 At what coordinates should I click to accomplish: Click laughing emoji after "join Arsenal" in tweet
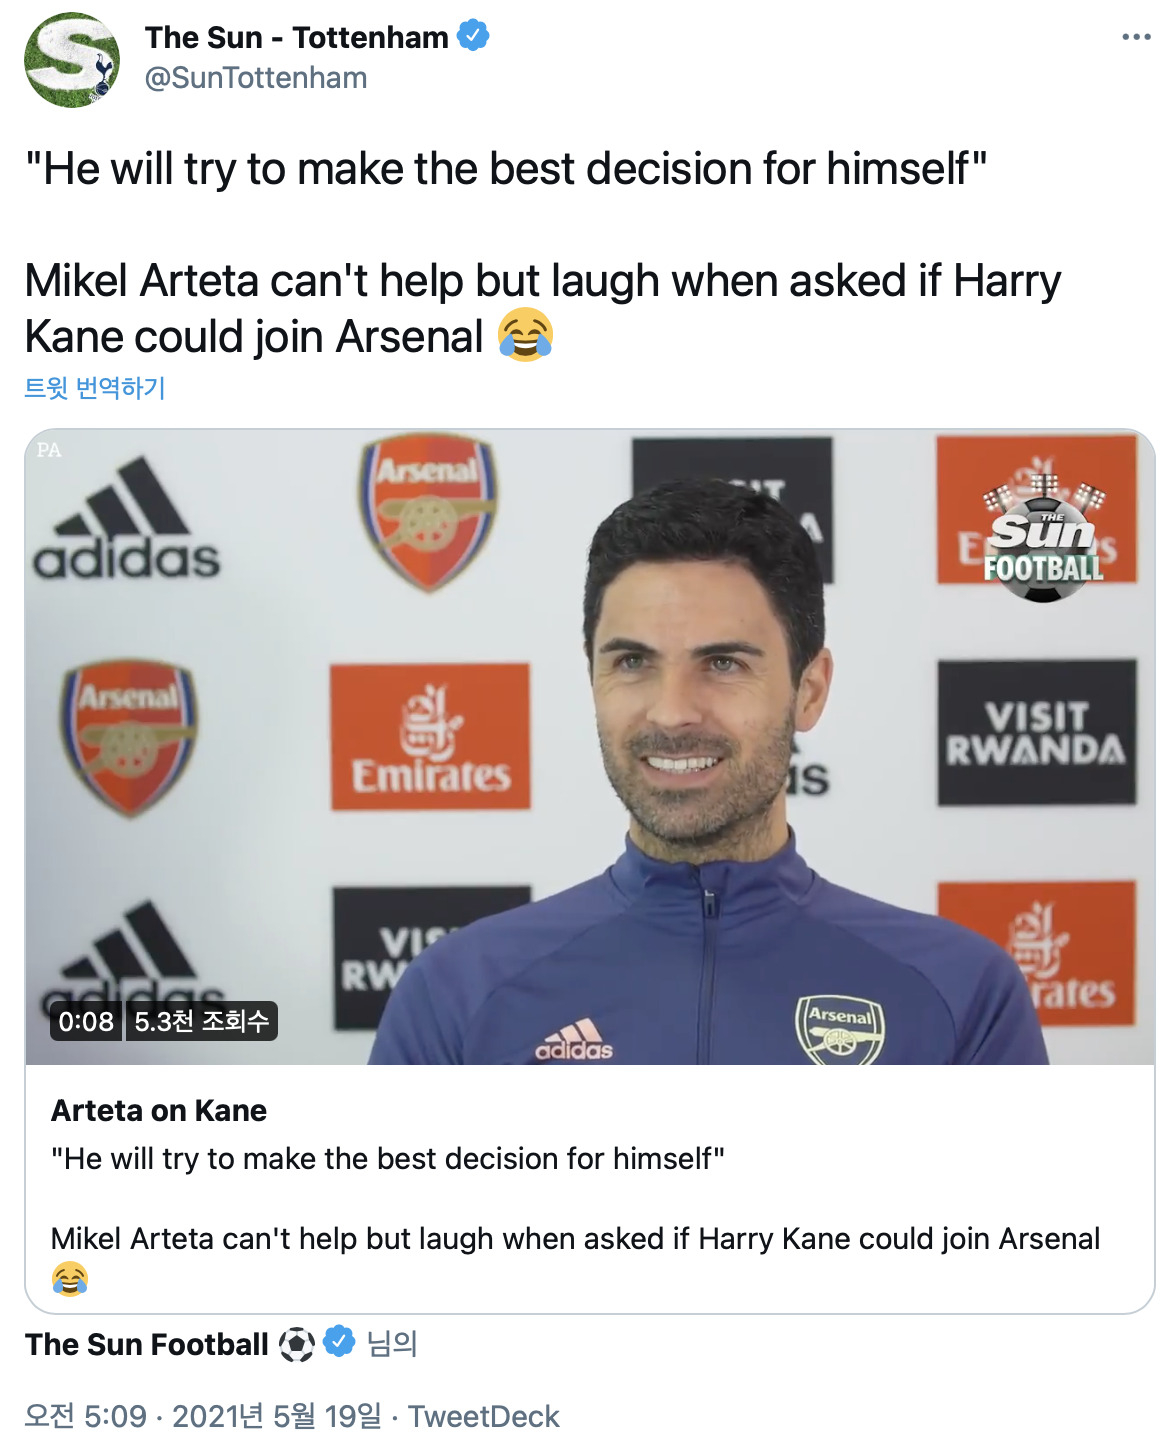(525, 336)
